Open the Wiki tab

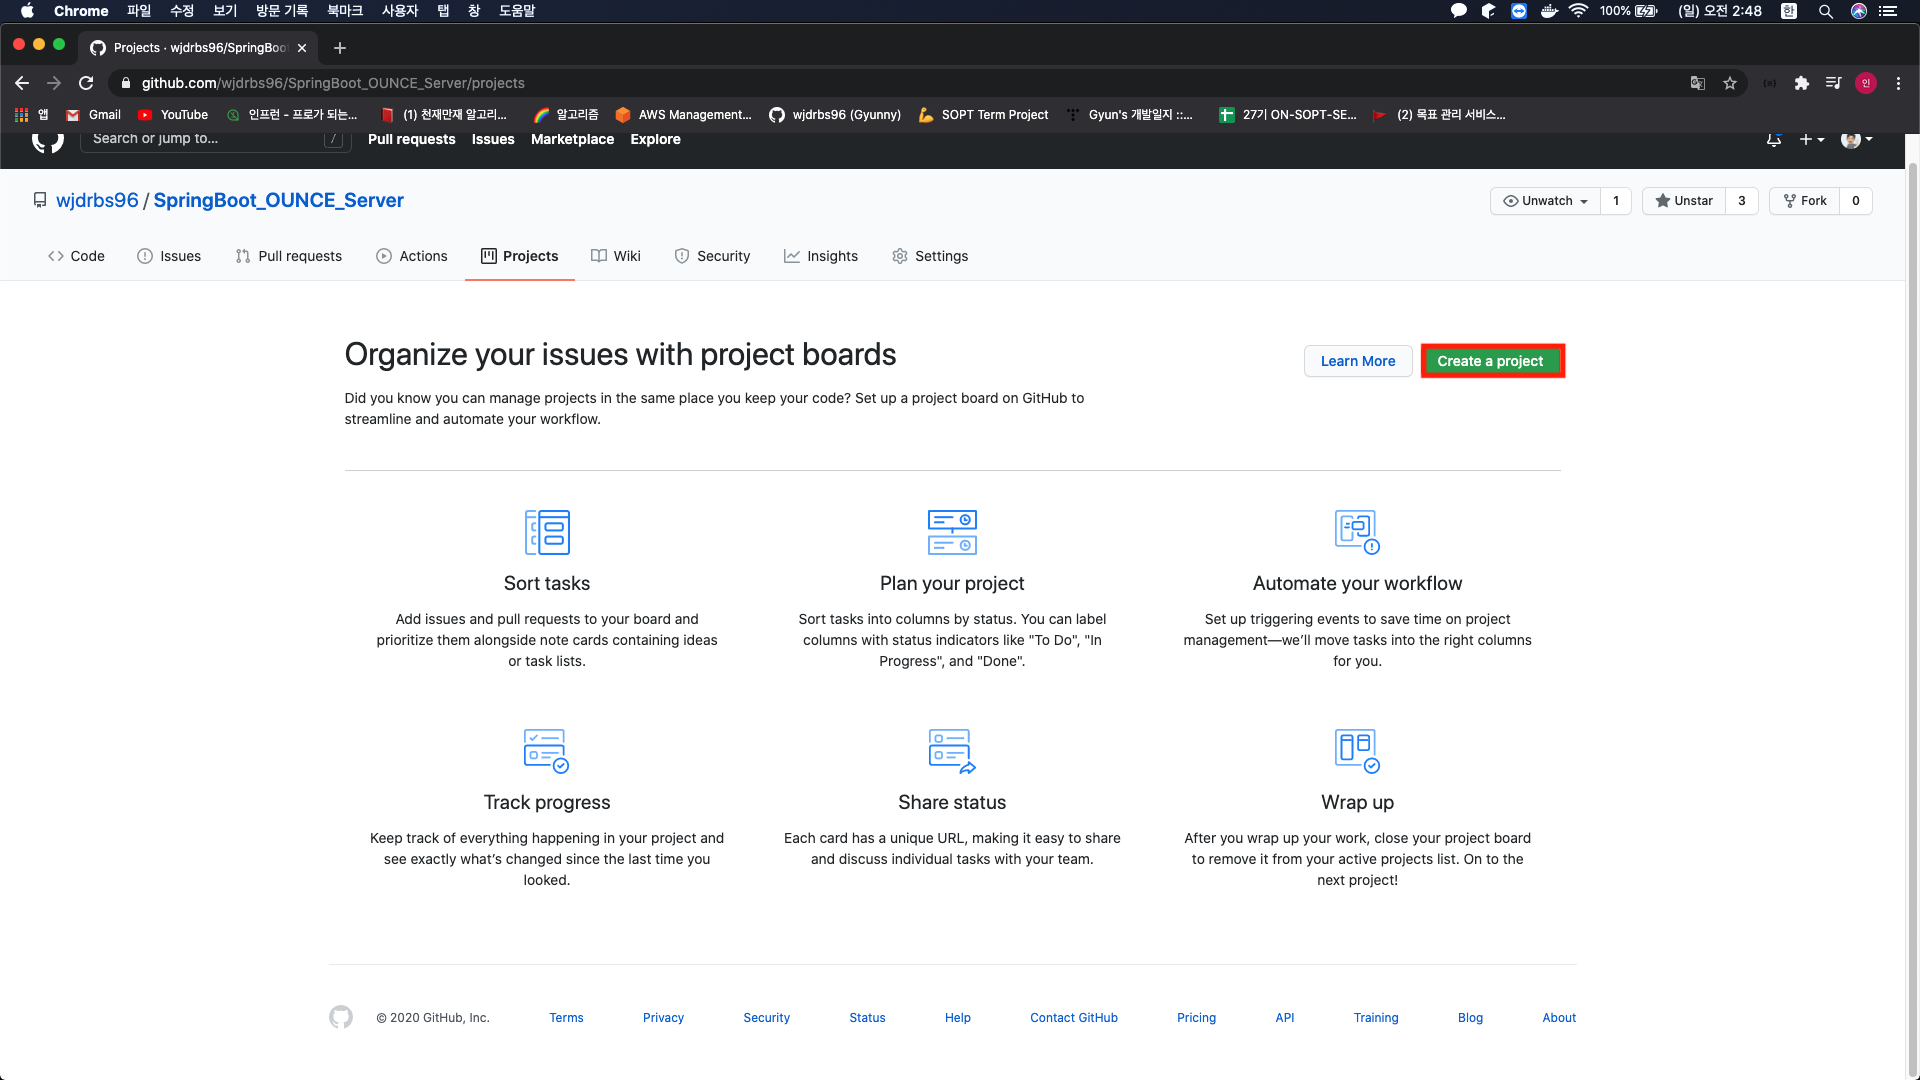pos(616,256)
